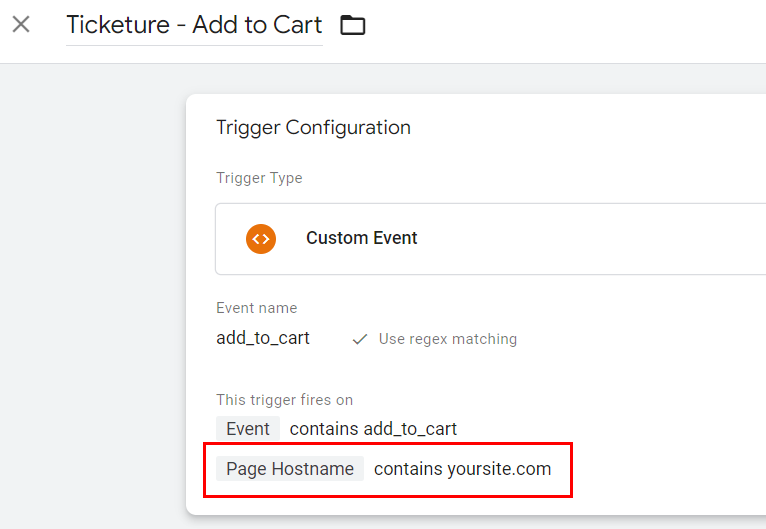Image resolution: width=766 pixels, height=529 pixels.
Task: Click the underline beneath the trigger title
Action: click(x=194, y=45)
